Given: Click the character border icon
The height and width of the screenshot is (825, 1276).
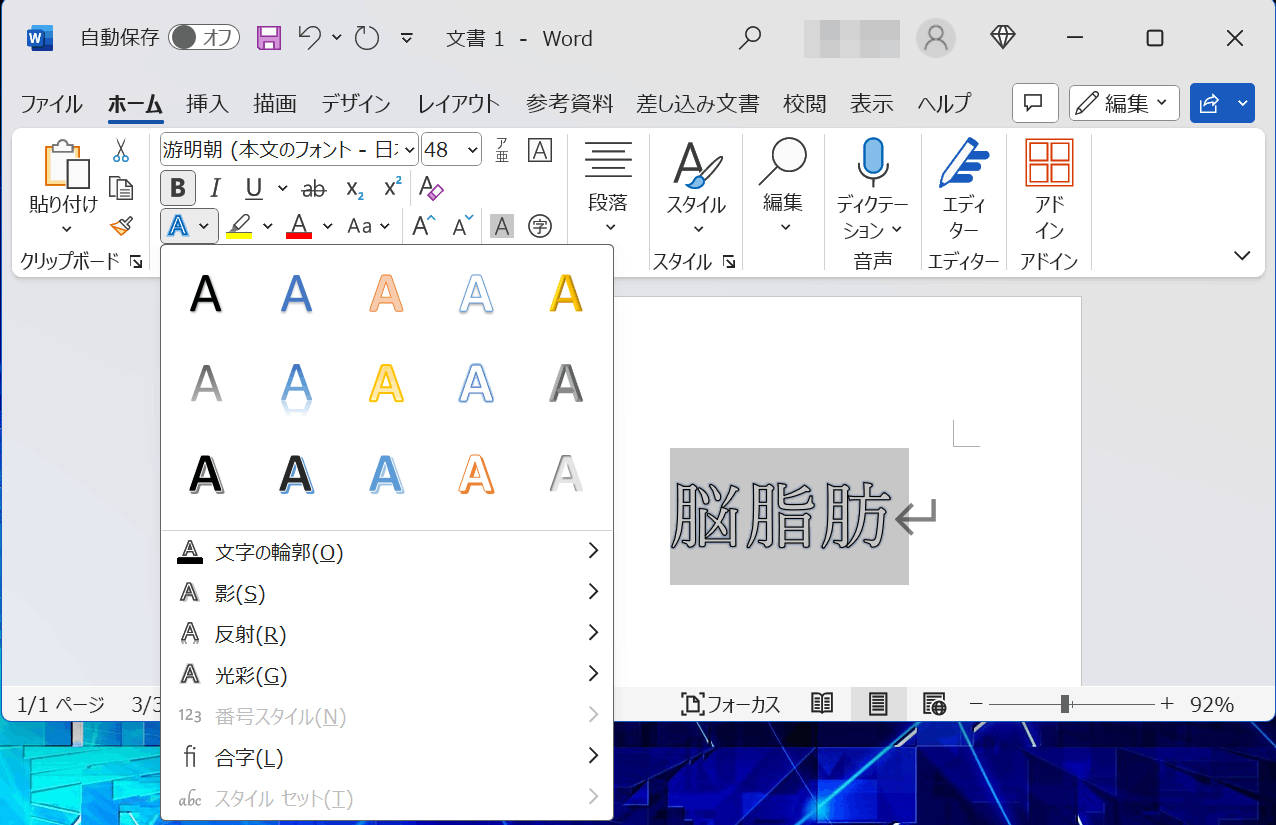Looking at the screenshot, I should [540, 151].
